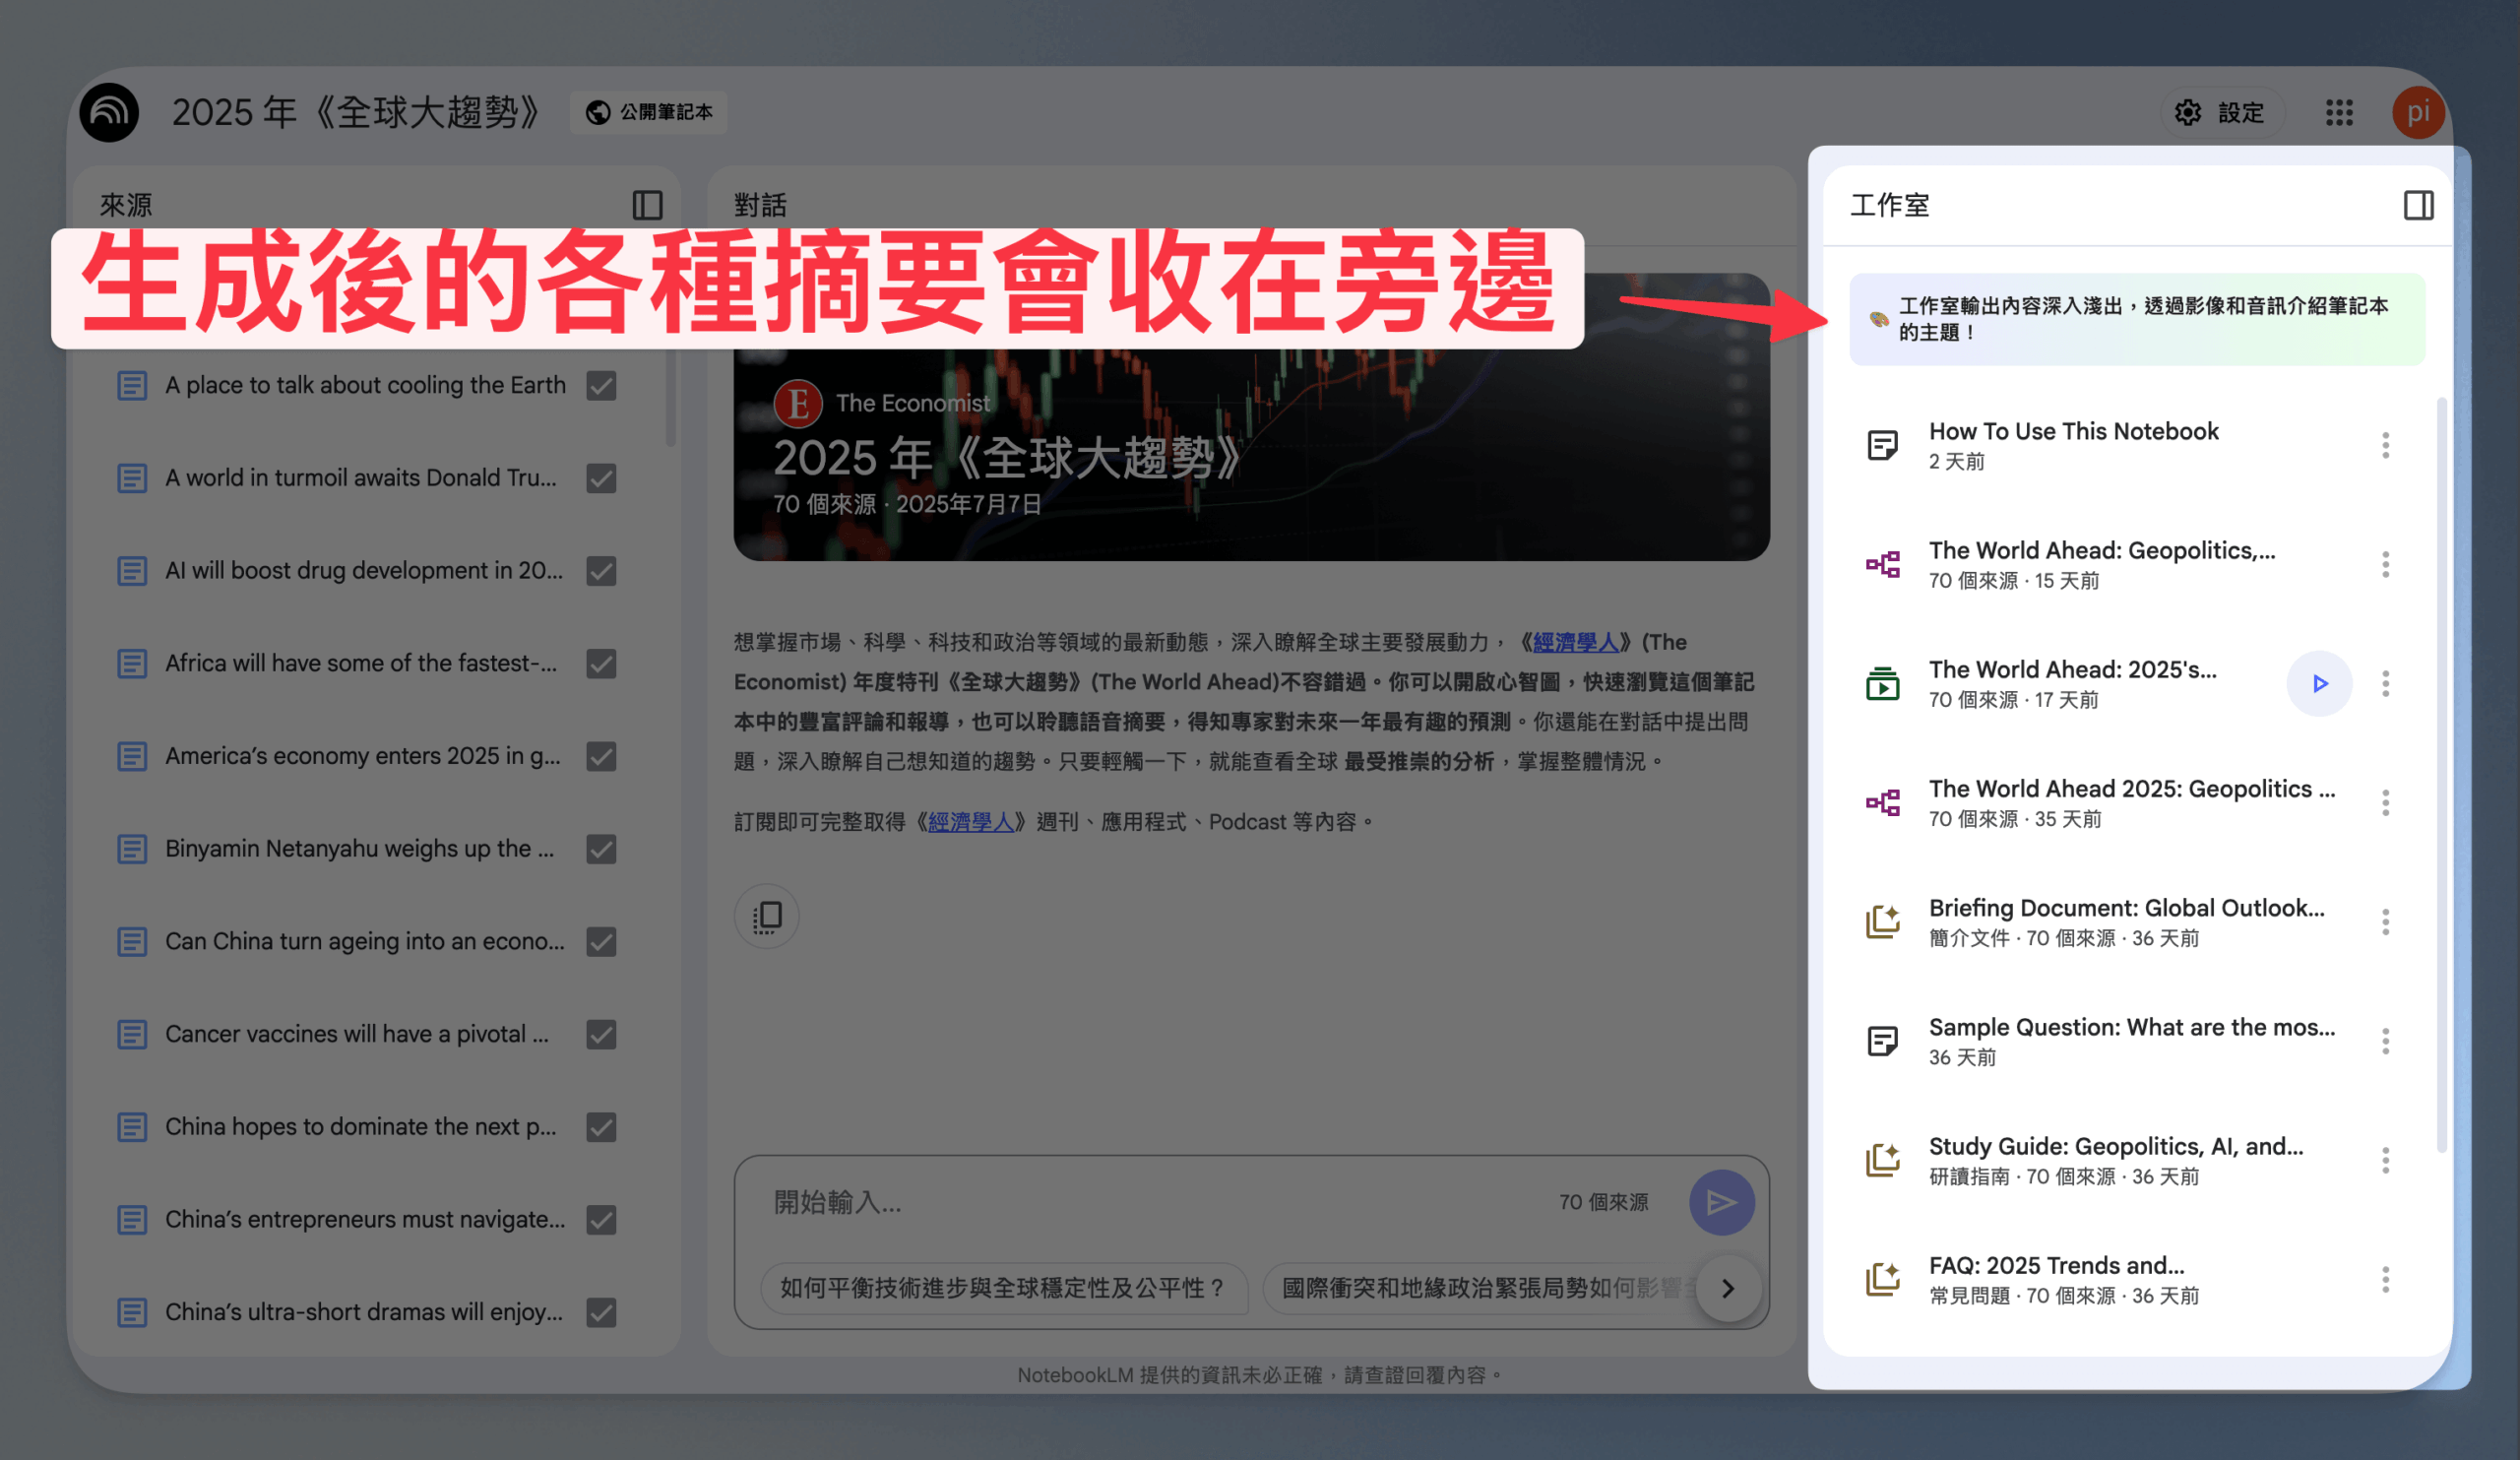Collapse the 工作室 studio panel icon
Screen dimensions: 2520x1460
point(2418,205)
